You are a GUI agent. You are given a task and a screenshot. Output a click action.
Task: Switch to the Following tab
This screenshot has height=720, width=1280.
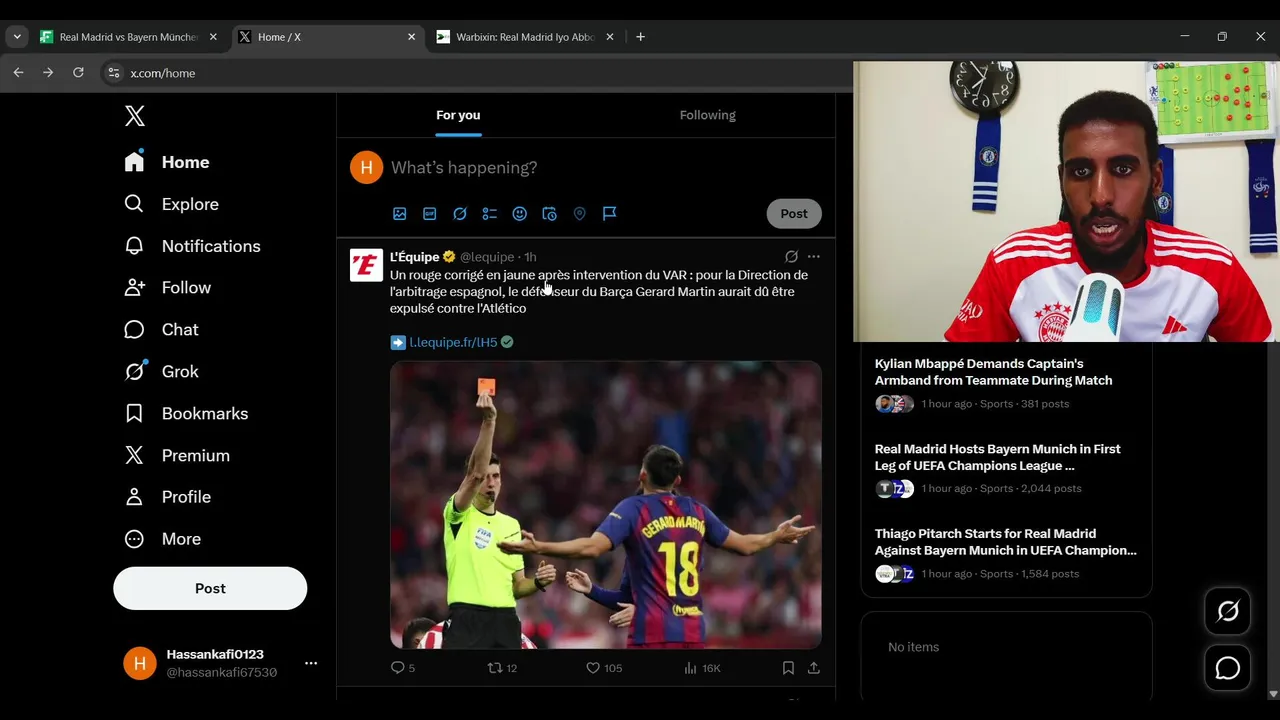(708, 115)
